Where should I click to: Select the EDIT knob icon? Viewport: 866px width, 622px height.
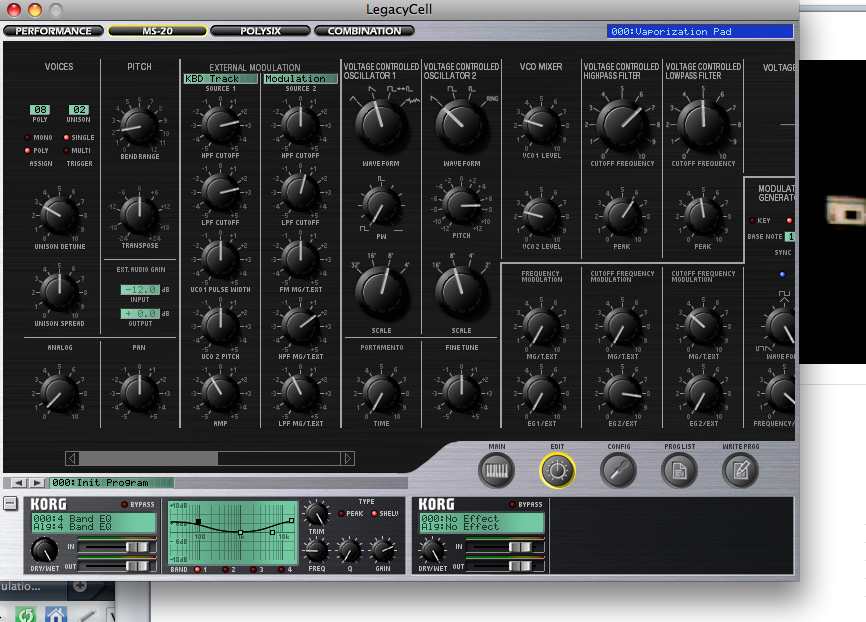[557, 471]
